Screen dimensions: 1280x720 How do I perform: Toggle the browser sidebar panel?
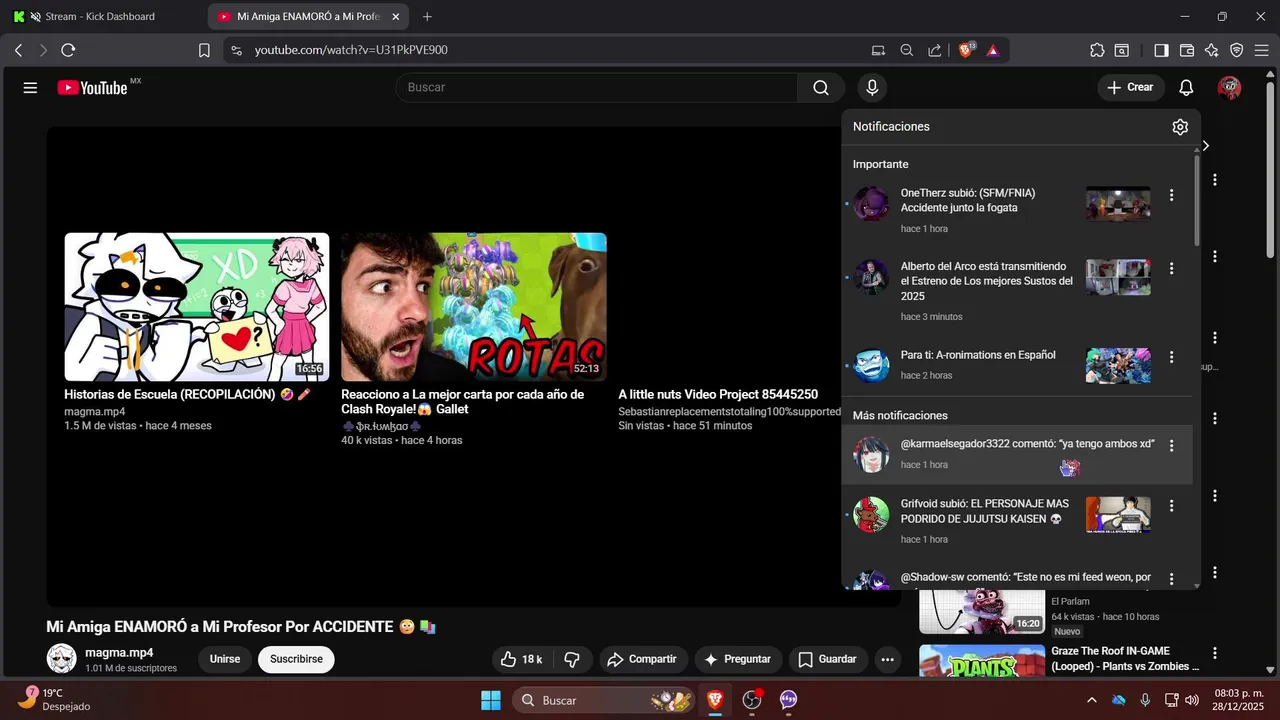[1161, 50]
